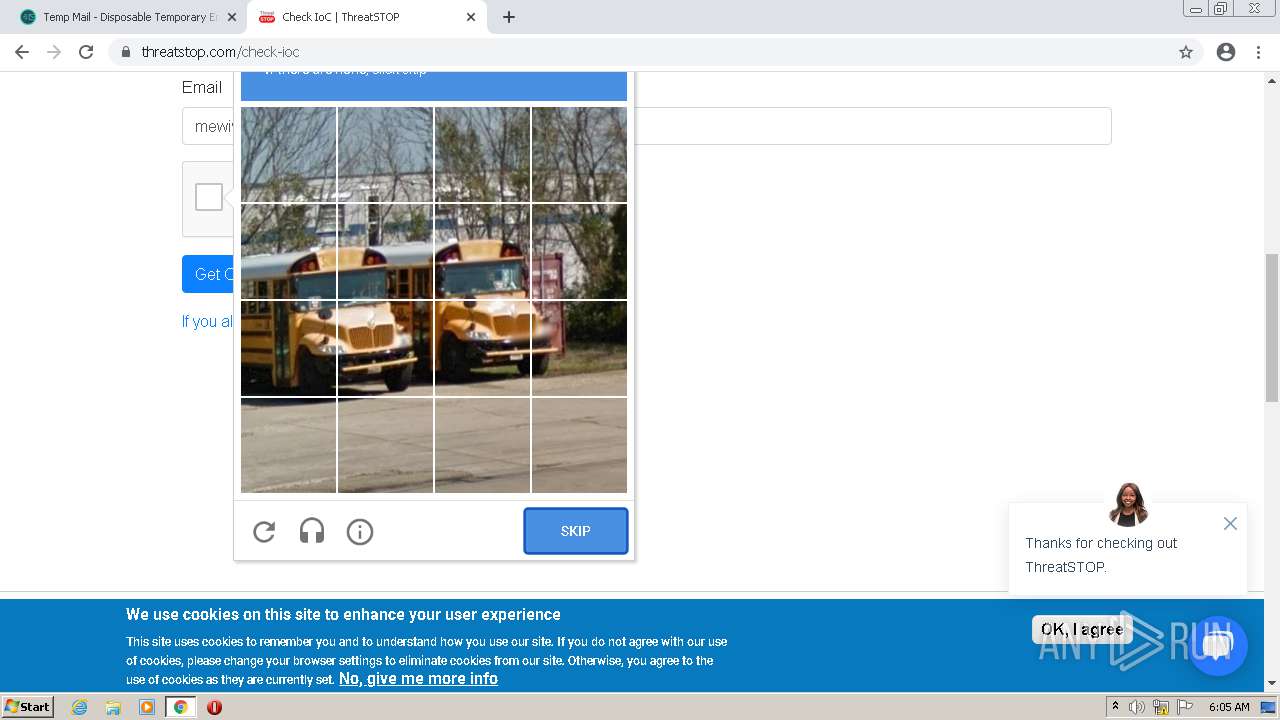Open the red Opera taskbar icon
This screenshot has height=720, width=1280.
point(214,707)
